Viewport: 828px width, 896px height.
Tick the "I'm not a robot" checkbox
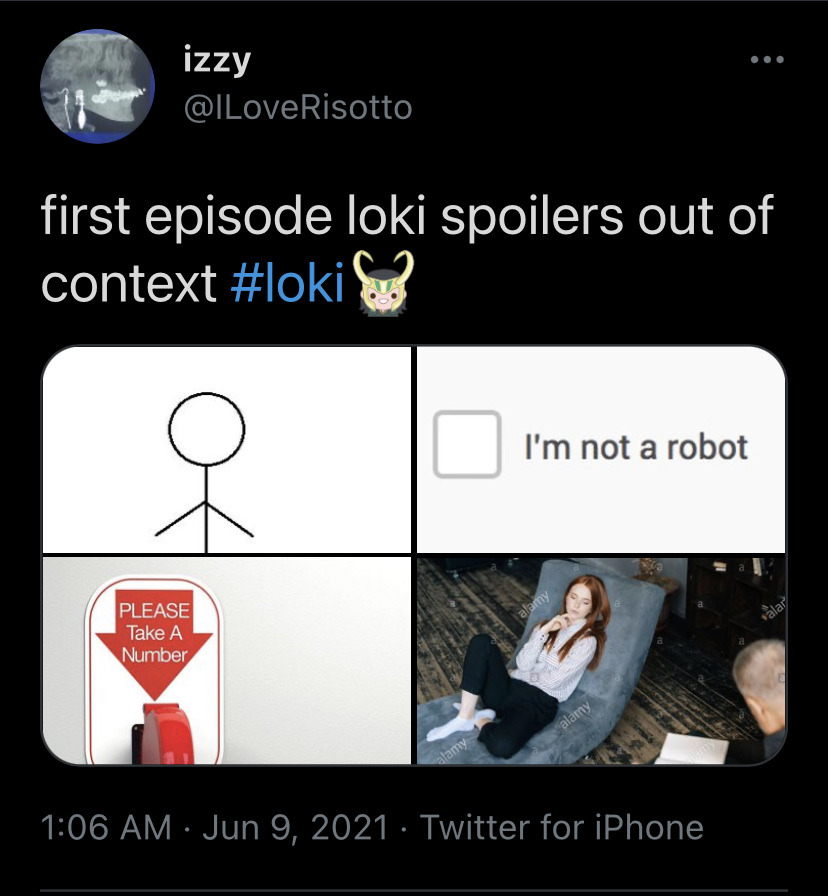tap(467, 444)
